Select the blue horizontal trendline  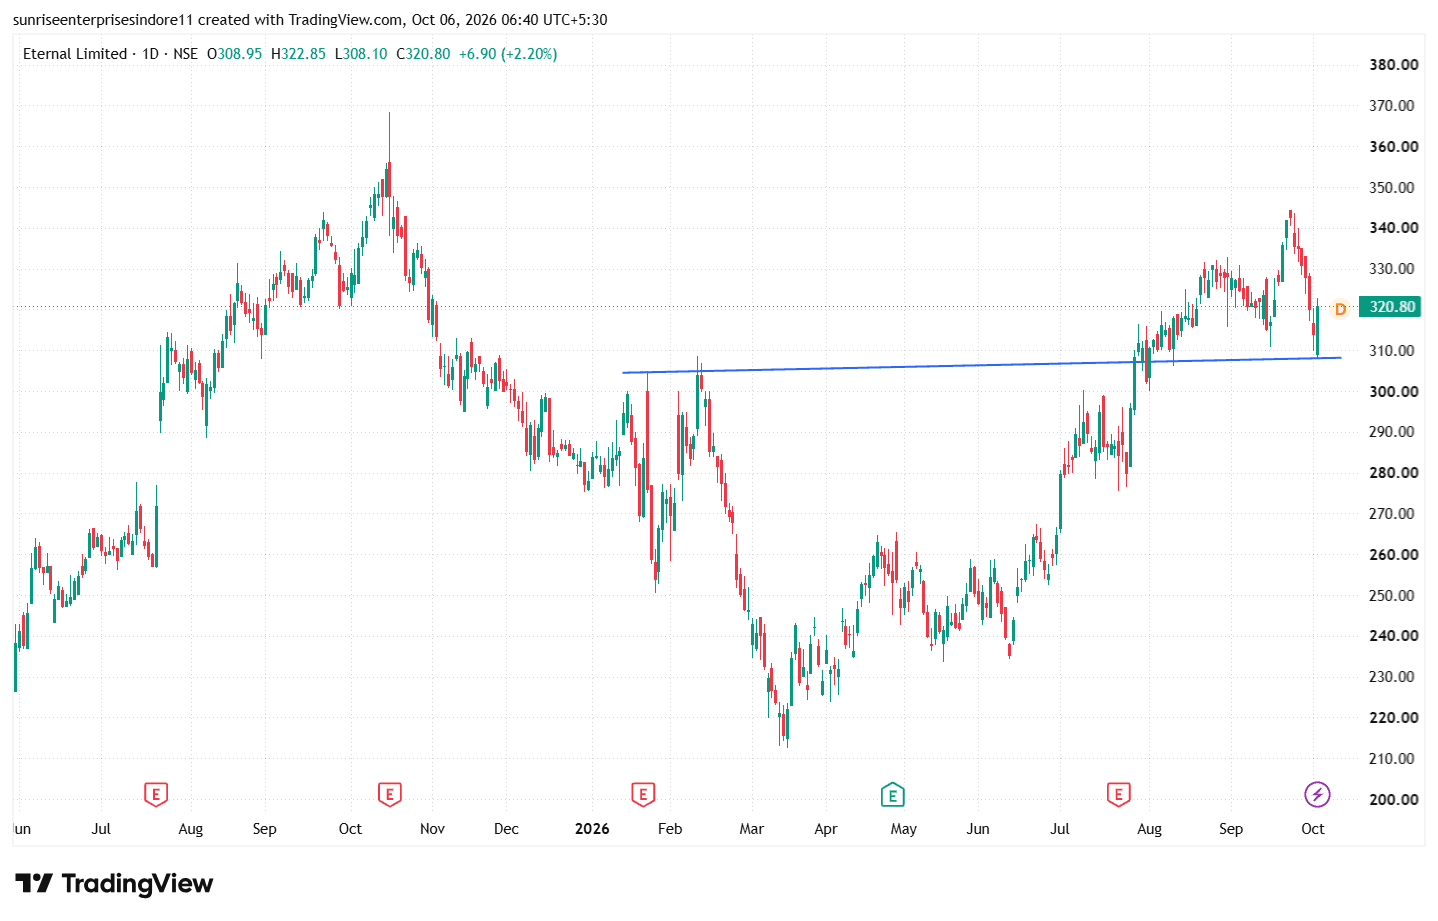pyautogui.click(x=981, y=365)
